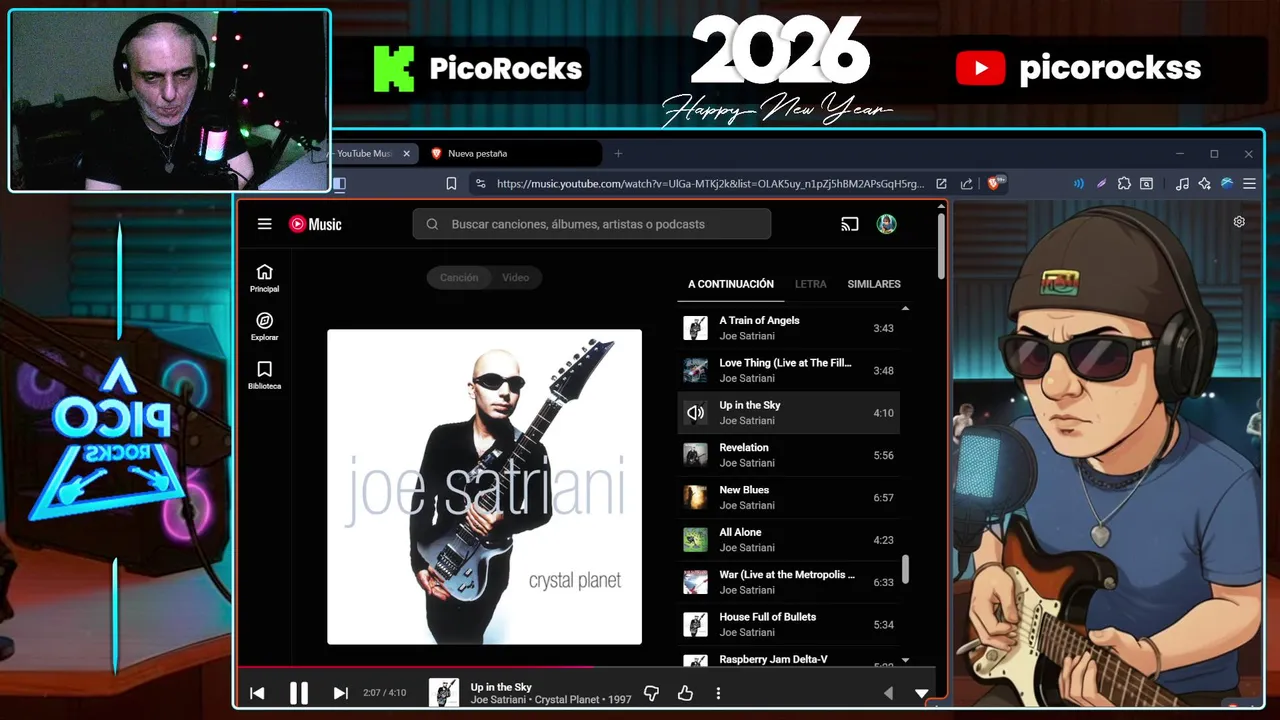This screenshot has height=720, width=1280.
Task: Dislike Up in the Sky
Action: 651,693
